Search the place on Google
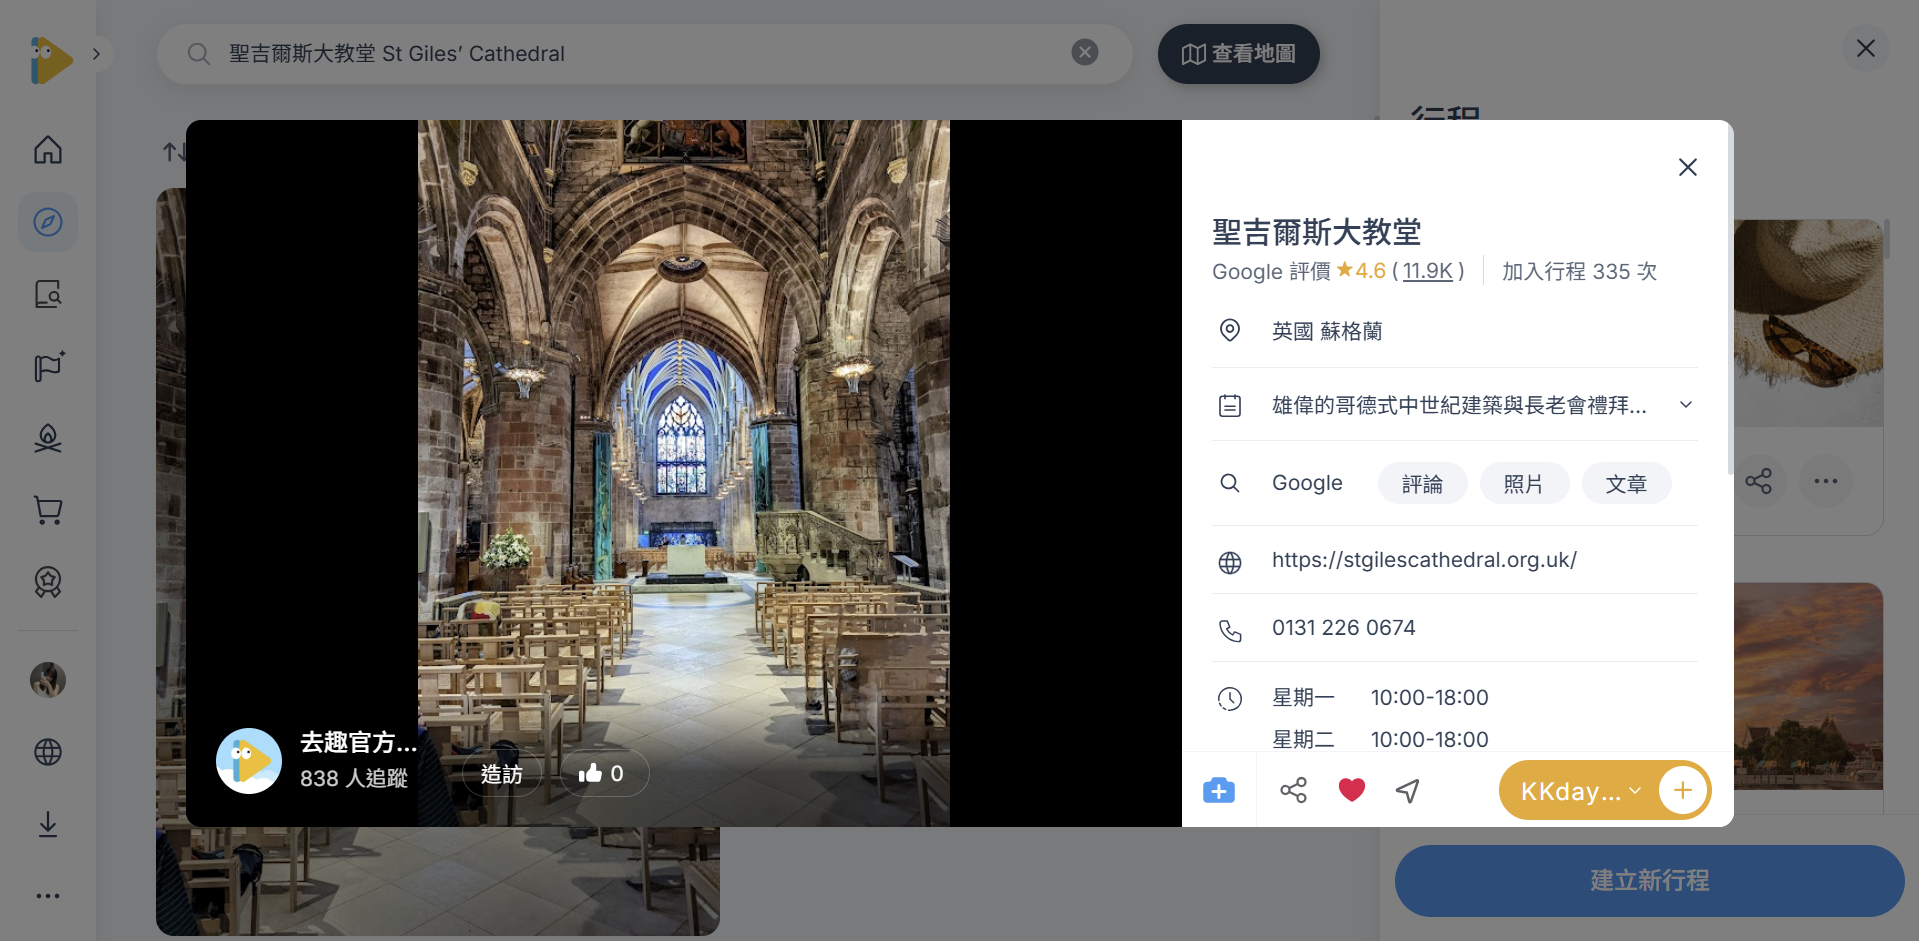Image resolution: width=1919 pixels, height=941 pixels. click(1307, 483)
